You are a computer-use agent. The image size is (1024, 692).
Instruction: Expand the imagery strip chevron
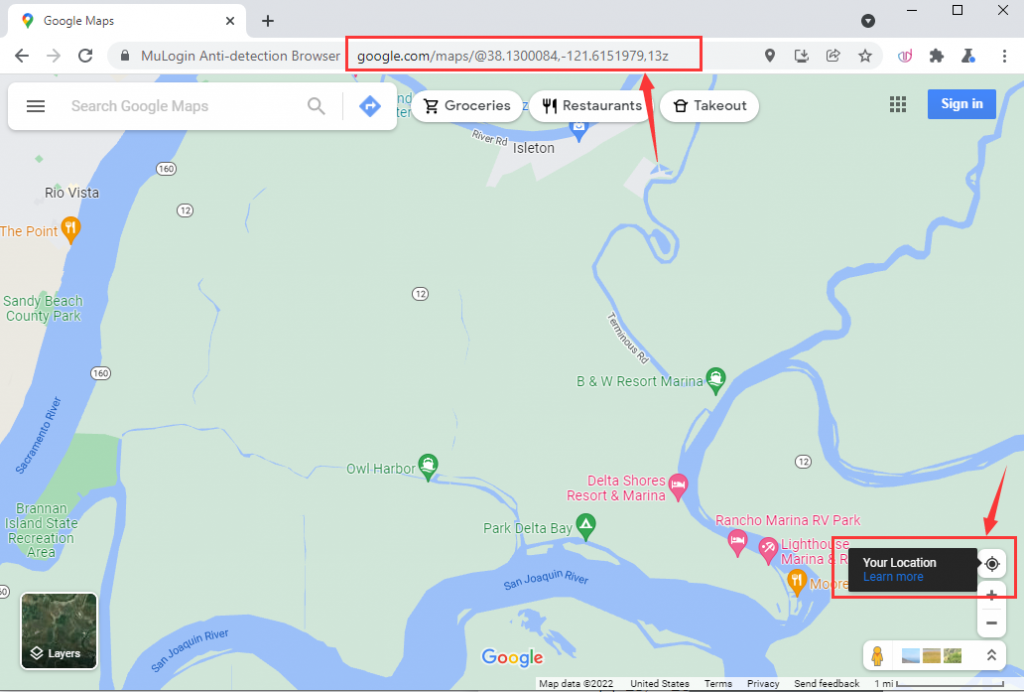(x=991, y=655)
